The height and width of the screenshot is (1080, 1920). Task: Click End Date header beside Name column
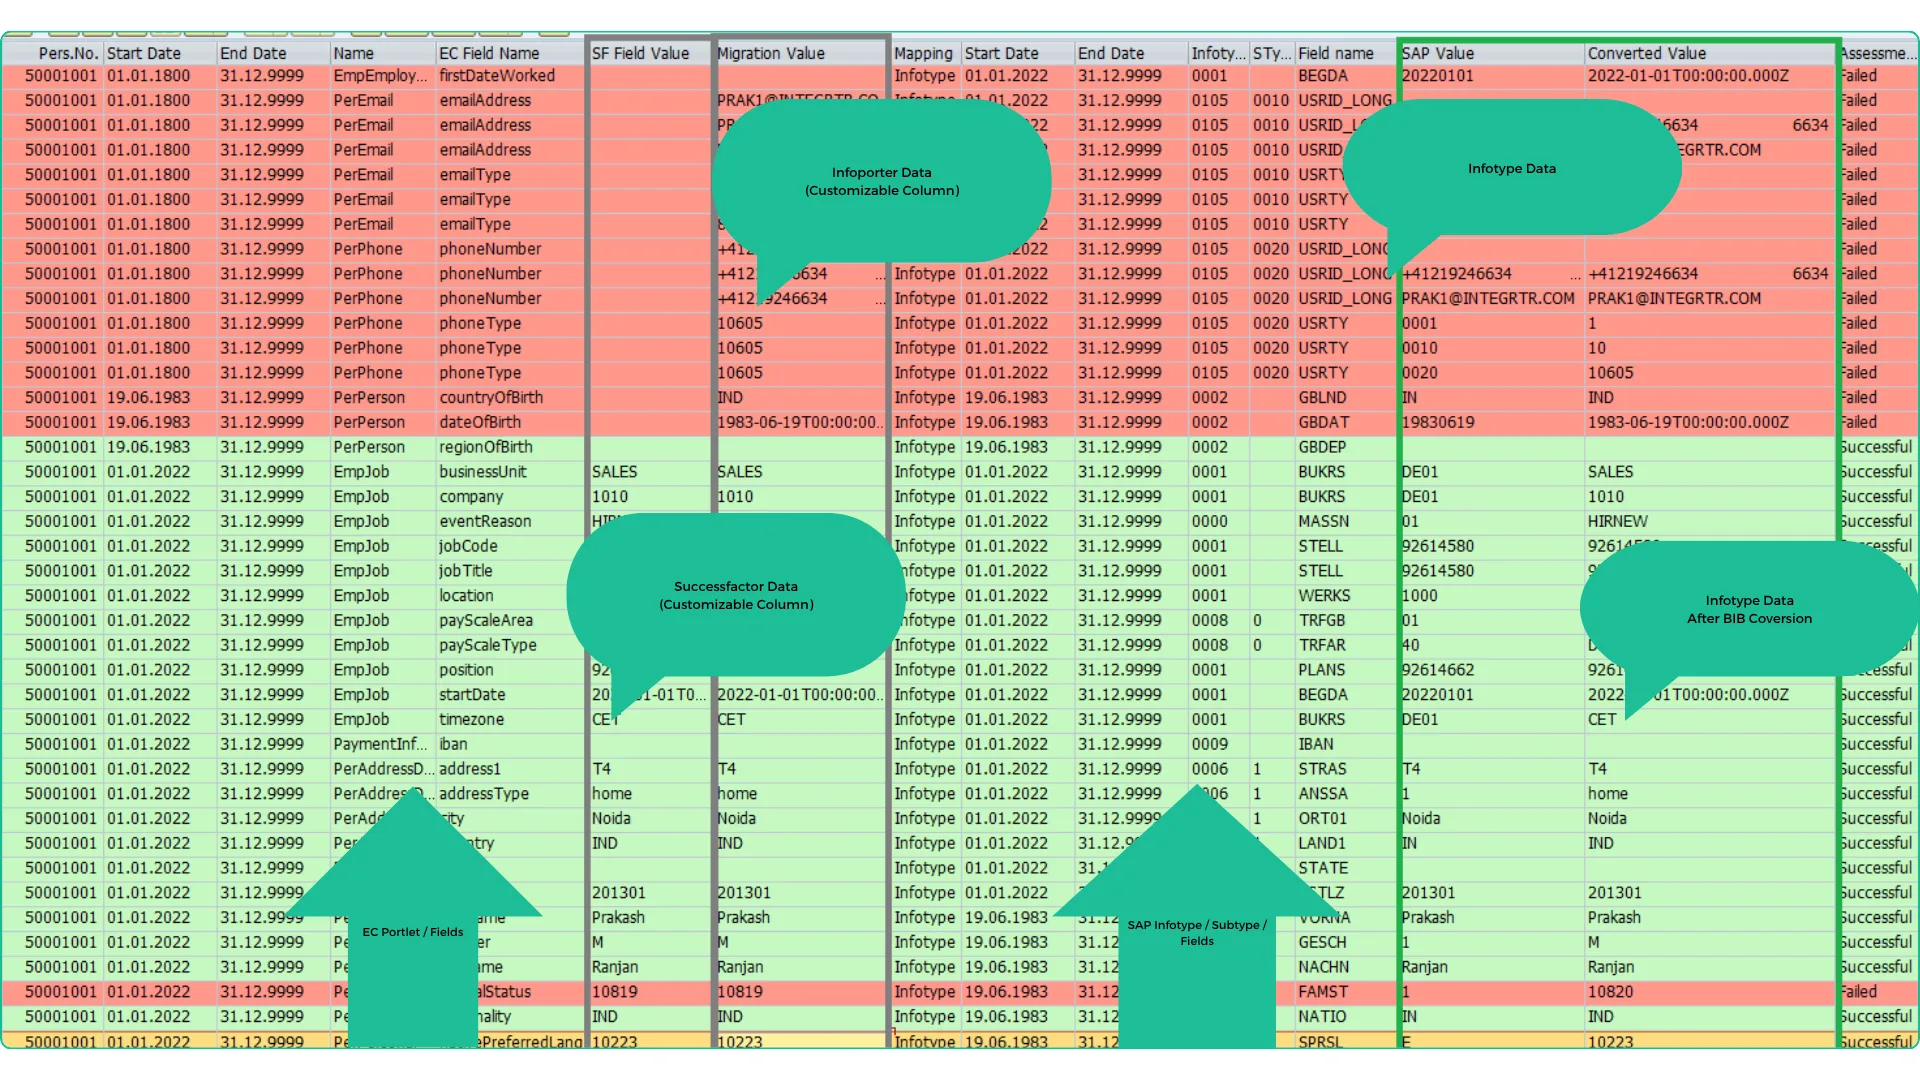pyautogui.click(x=274, y=53)
